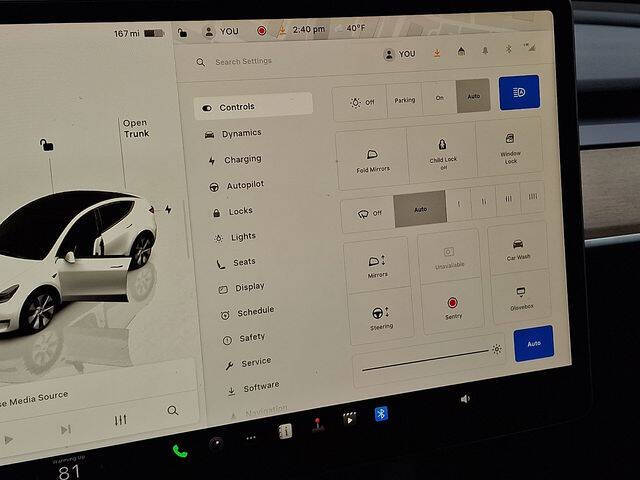Tap the unlock padlock icon above the car
Viewport: 640px width, 480px height.
click(x=46, y=144)
